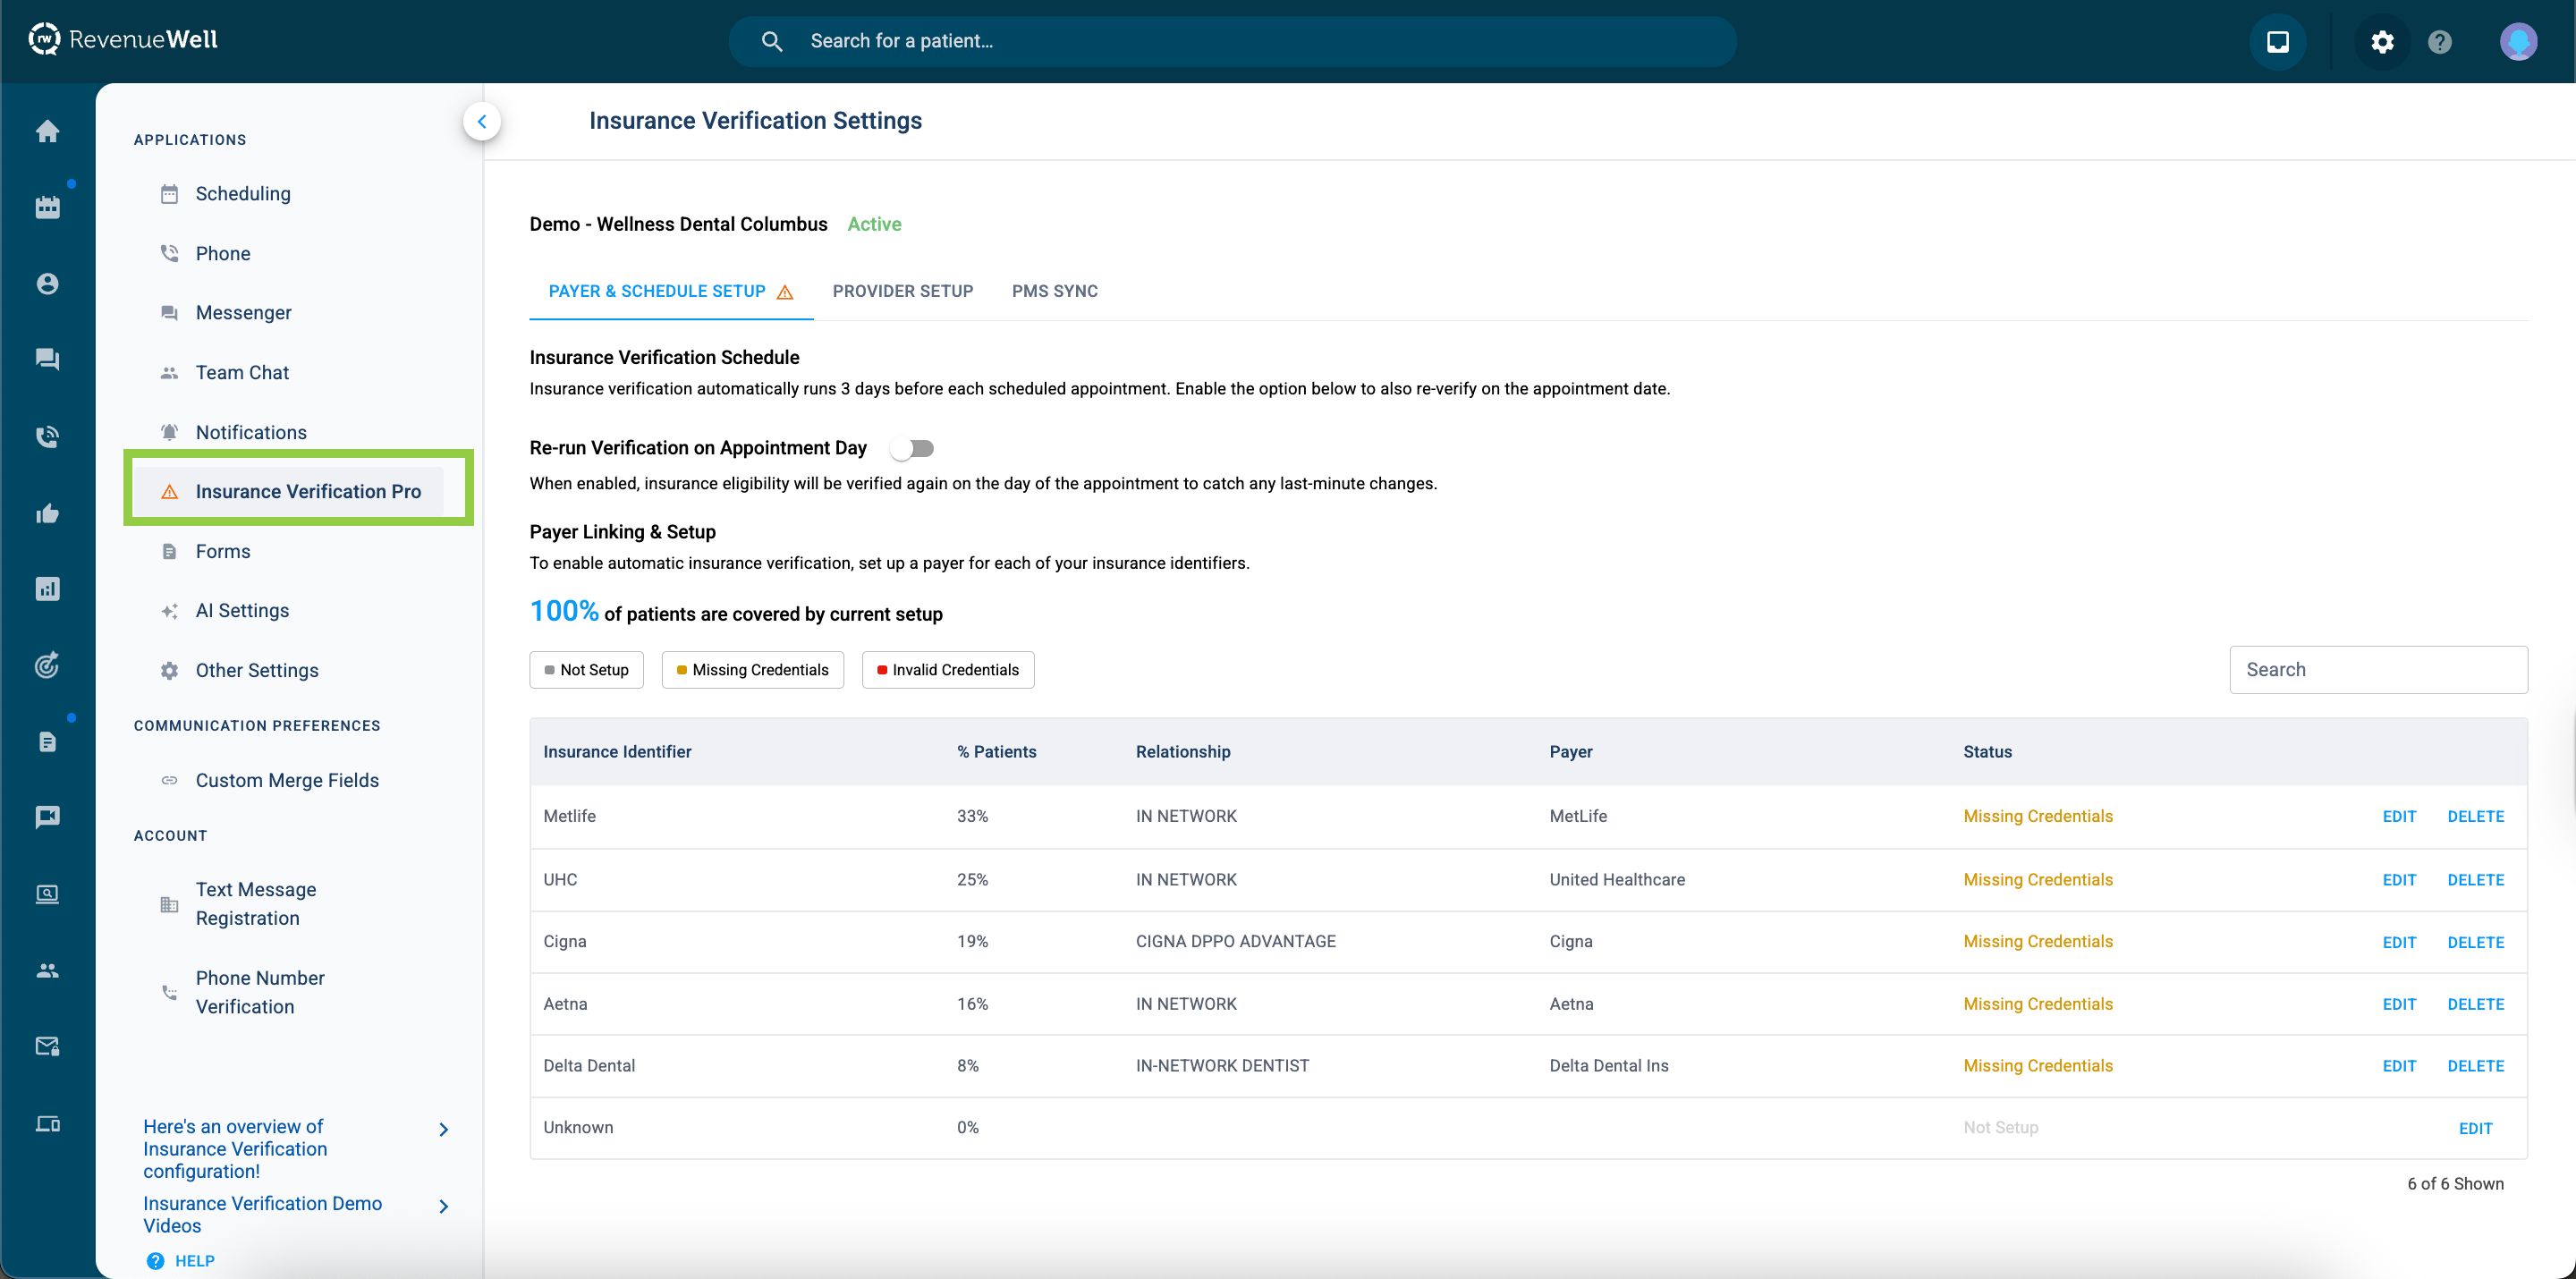Screen dimensions: 2576x1279
Task: Open the user avatar profile icon
Action: click(2517, 41)
